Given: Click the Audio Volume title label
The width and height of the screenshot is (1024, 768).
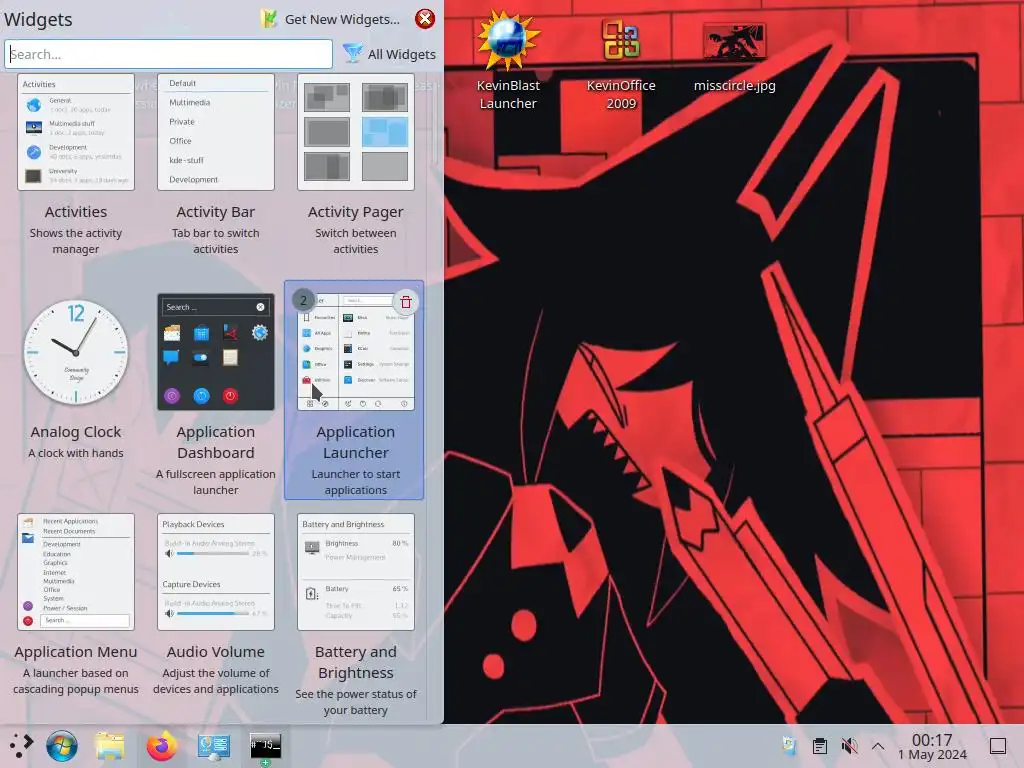Looking at the screenshot, I should tap(216, 652).
